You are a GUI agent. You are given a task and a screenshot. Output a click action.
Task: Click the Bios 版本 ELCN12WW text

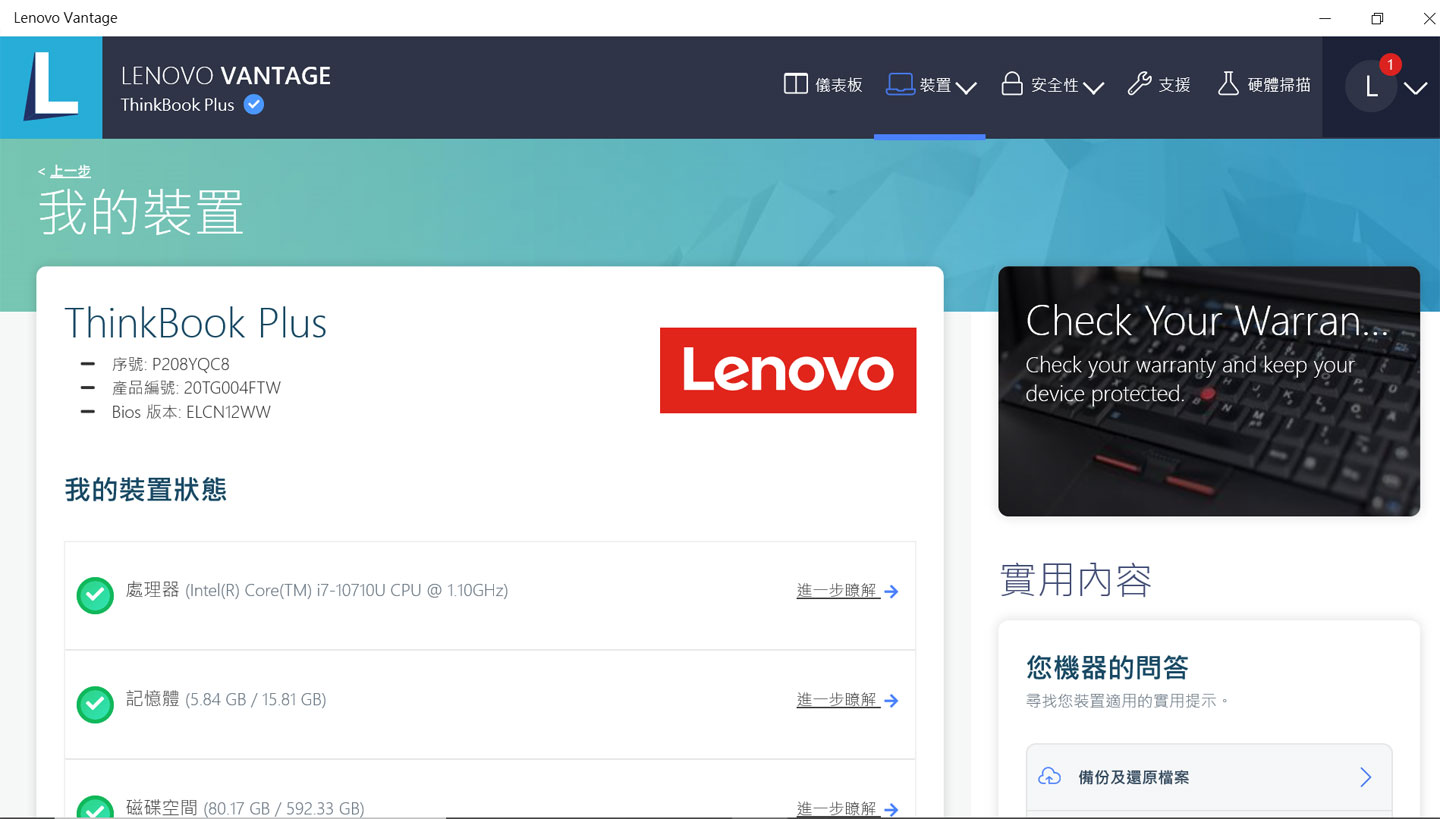191,412
